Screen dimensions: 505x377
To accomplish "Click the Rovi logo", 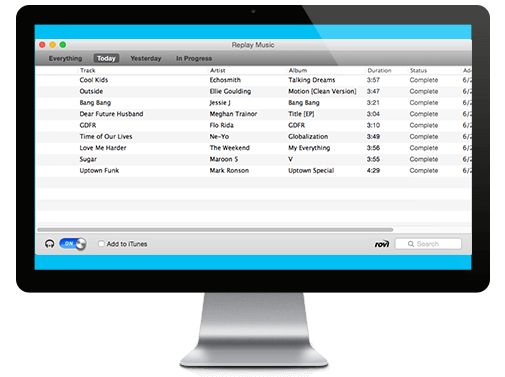I will pyautogui.click(x=382, y=244).
